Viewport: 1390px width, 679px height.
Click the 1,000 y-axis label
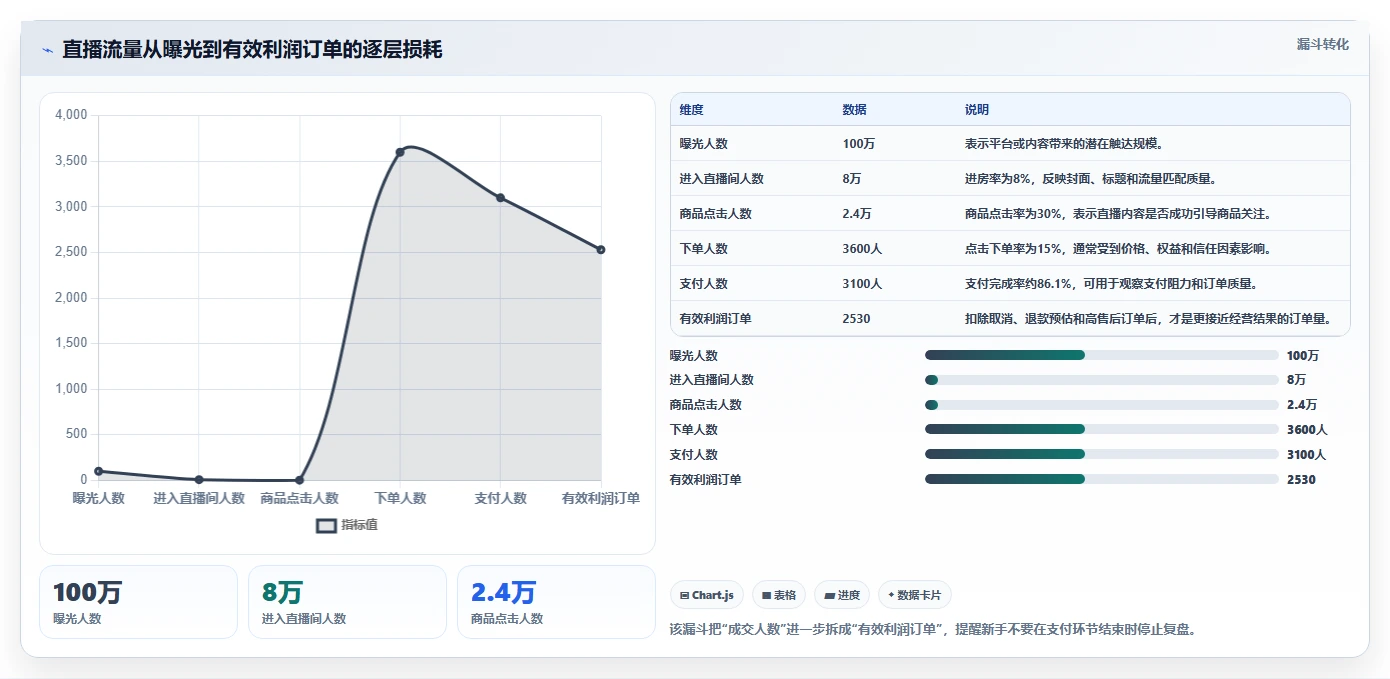(x=71, y=389)
